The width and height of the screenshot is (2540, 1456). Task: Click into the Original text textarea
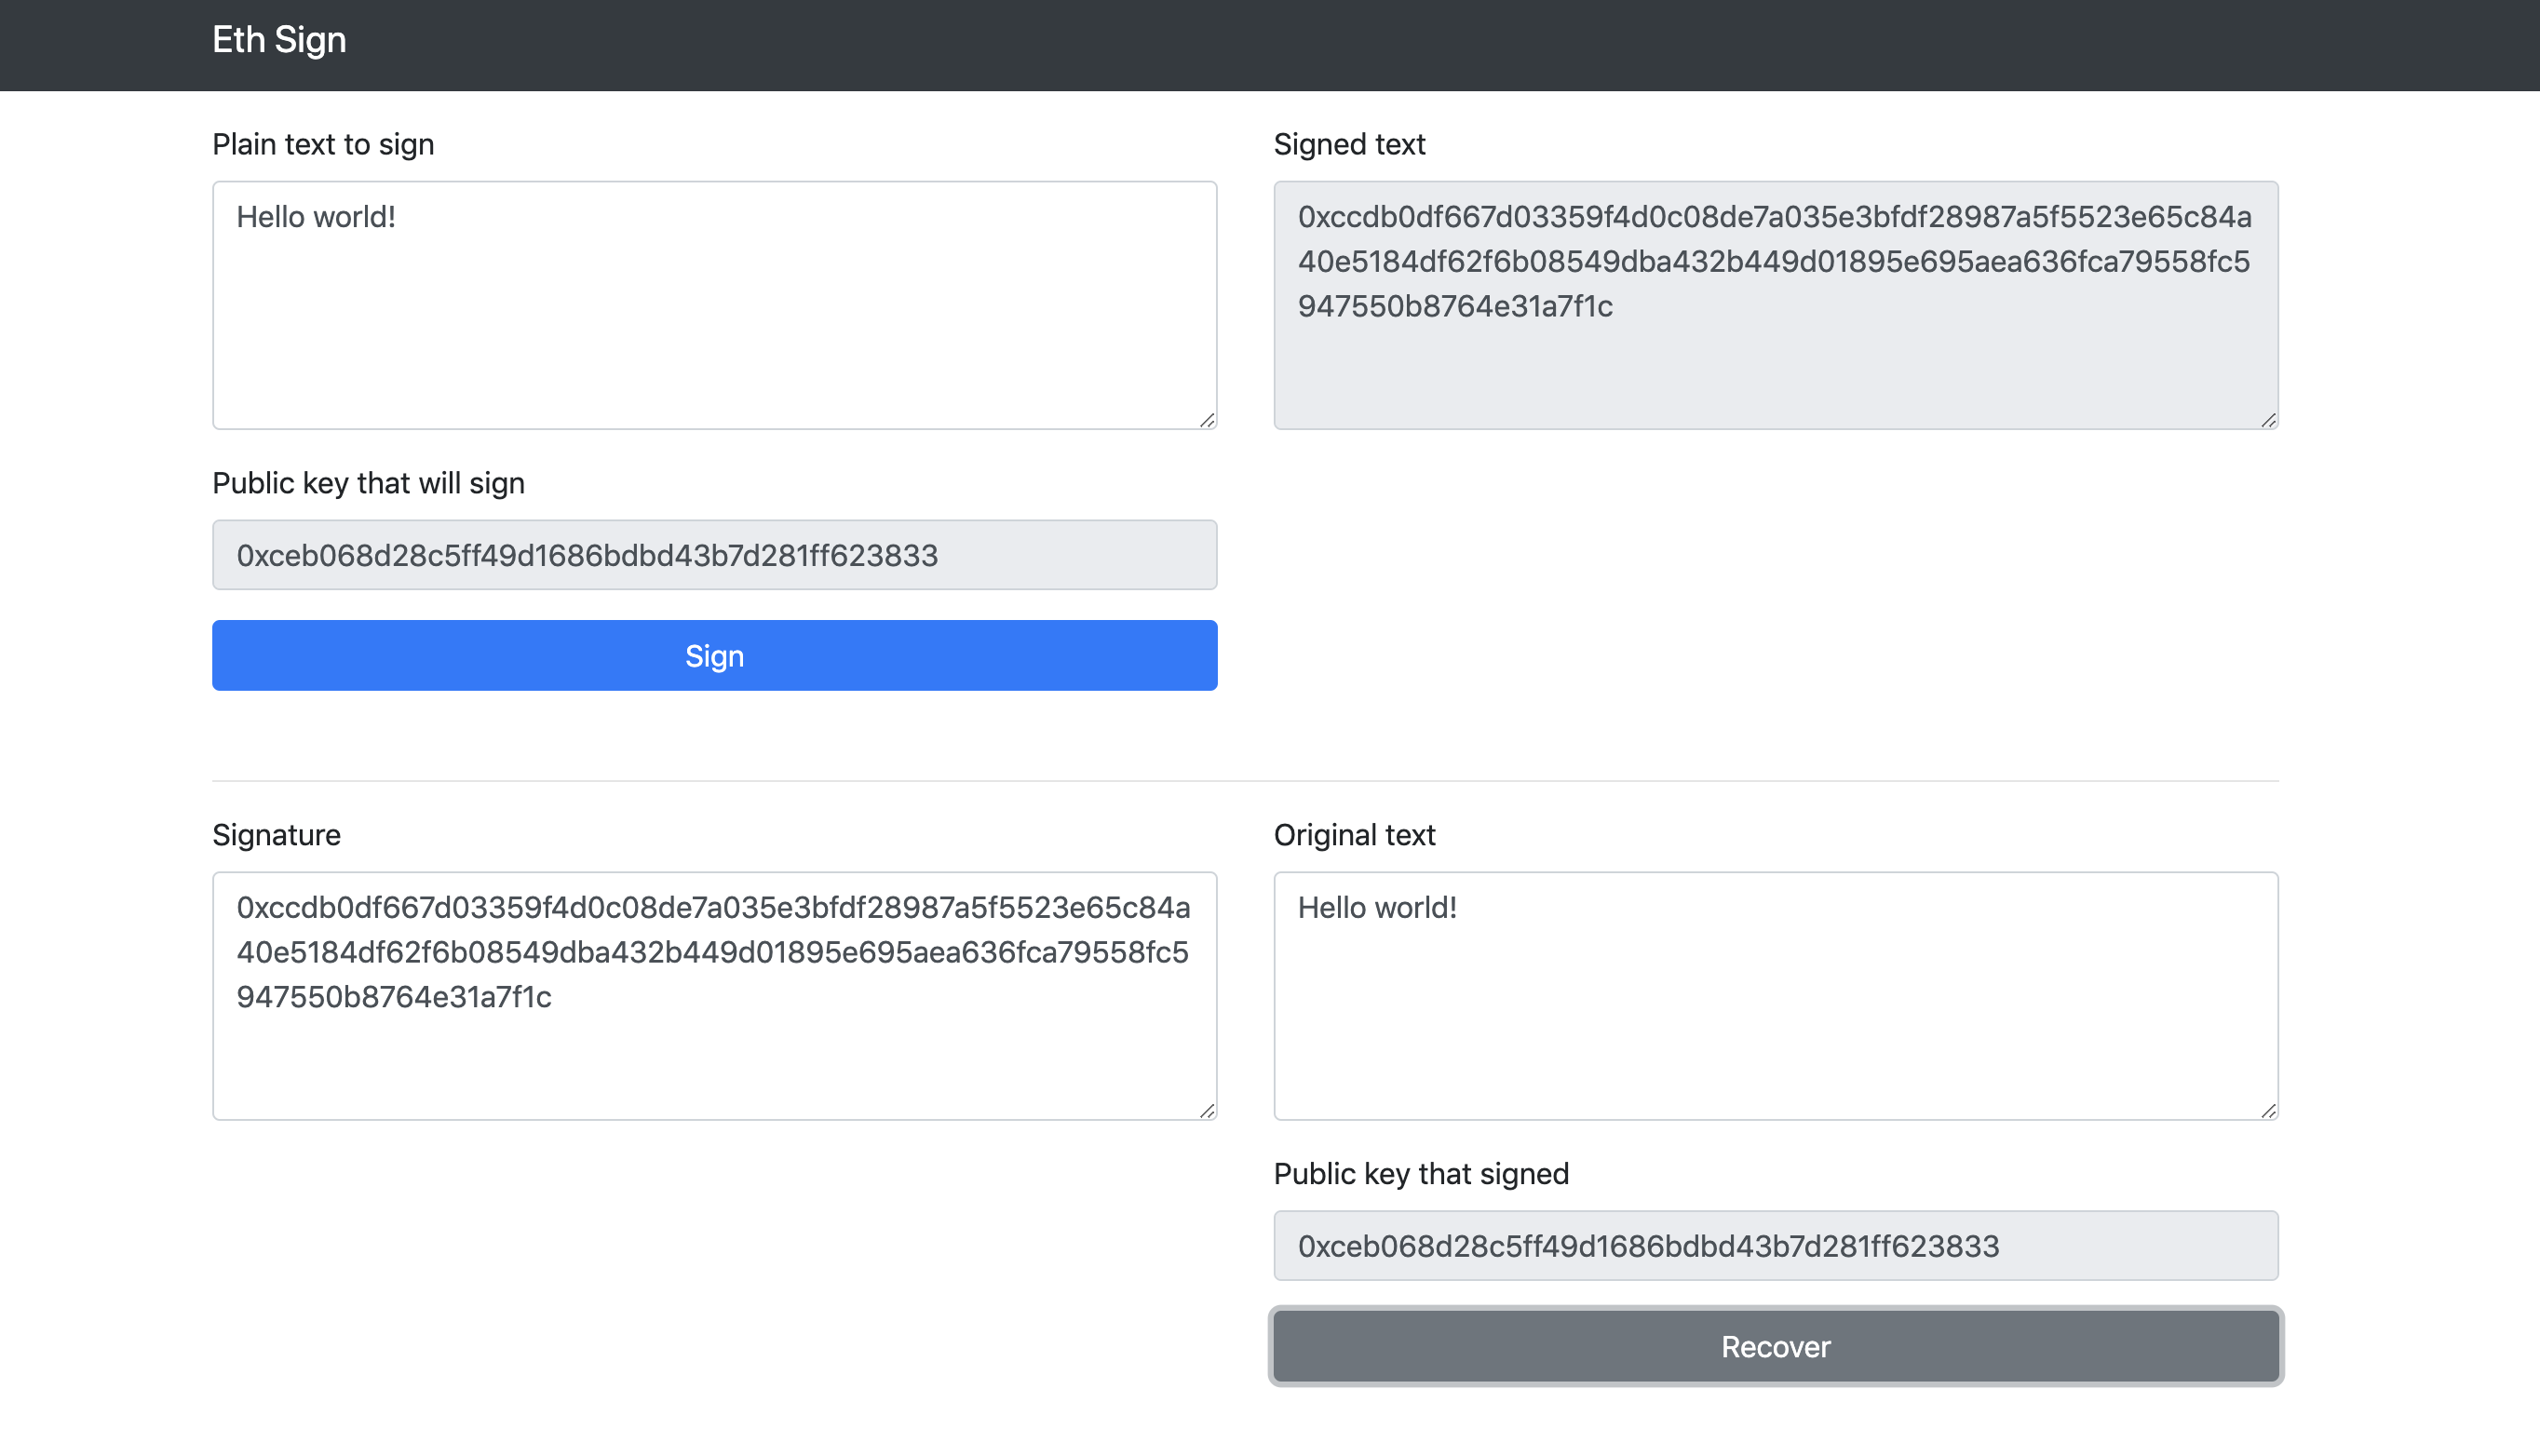(x=1775, y=1010)
